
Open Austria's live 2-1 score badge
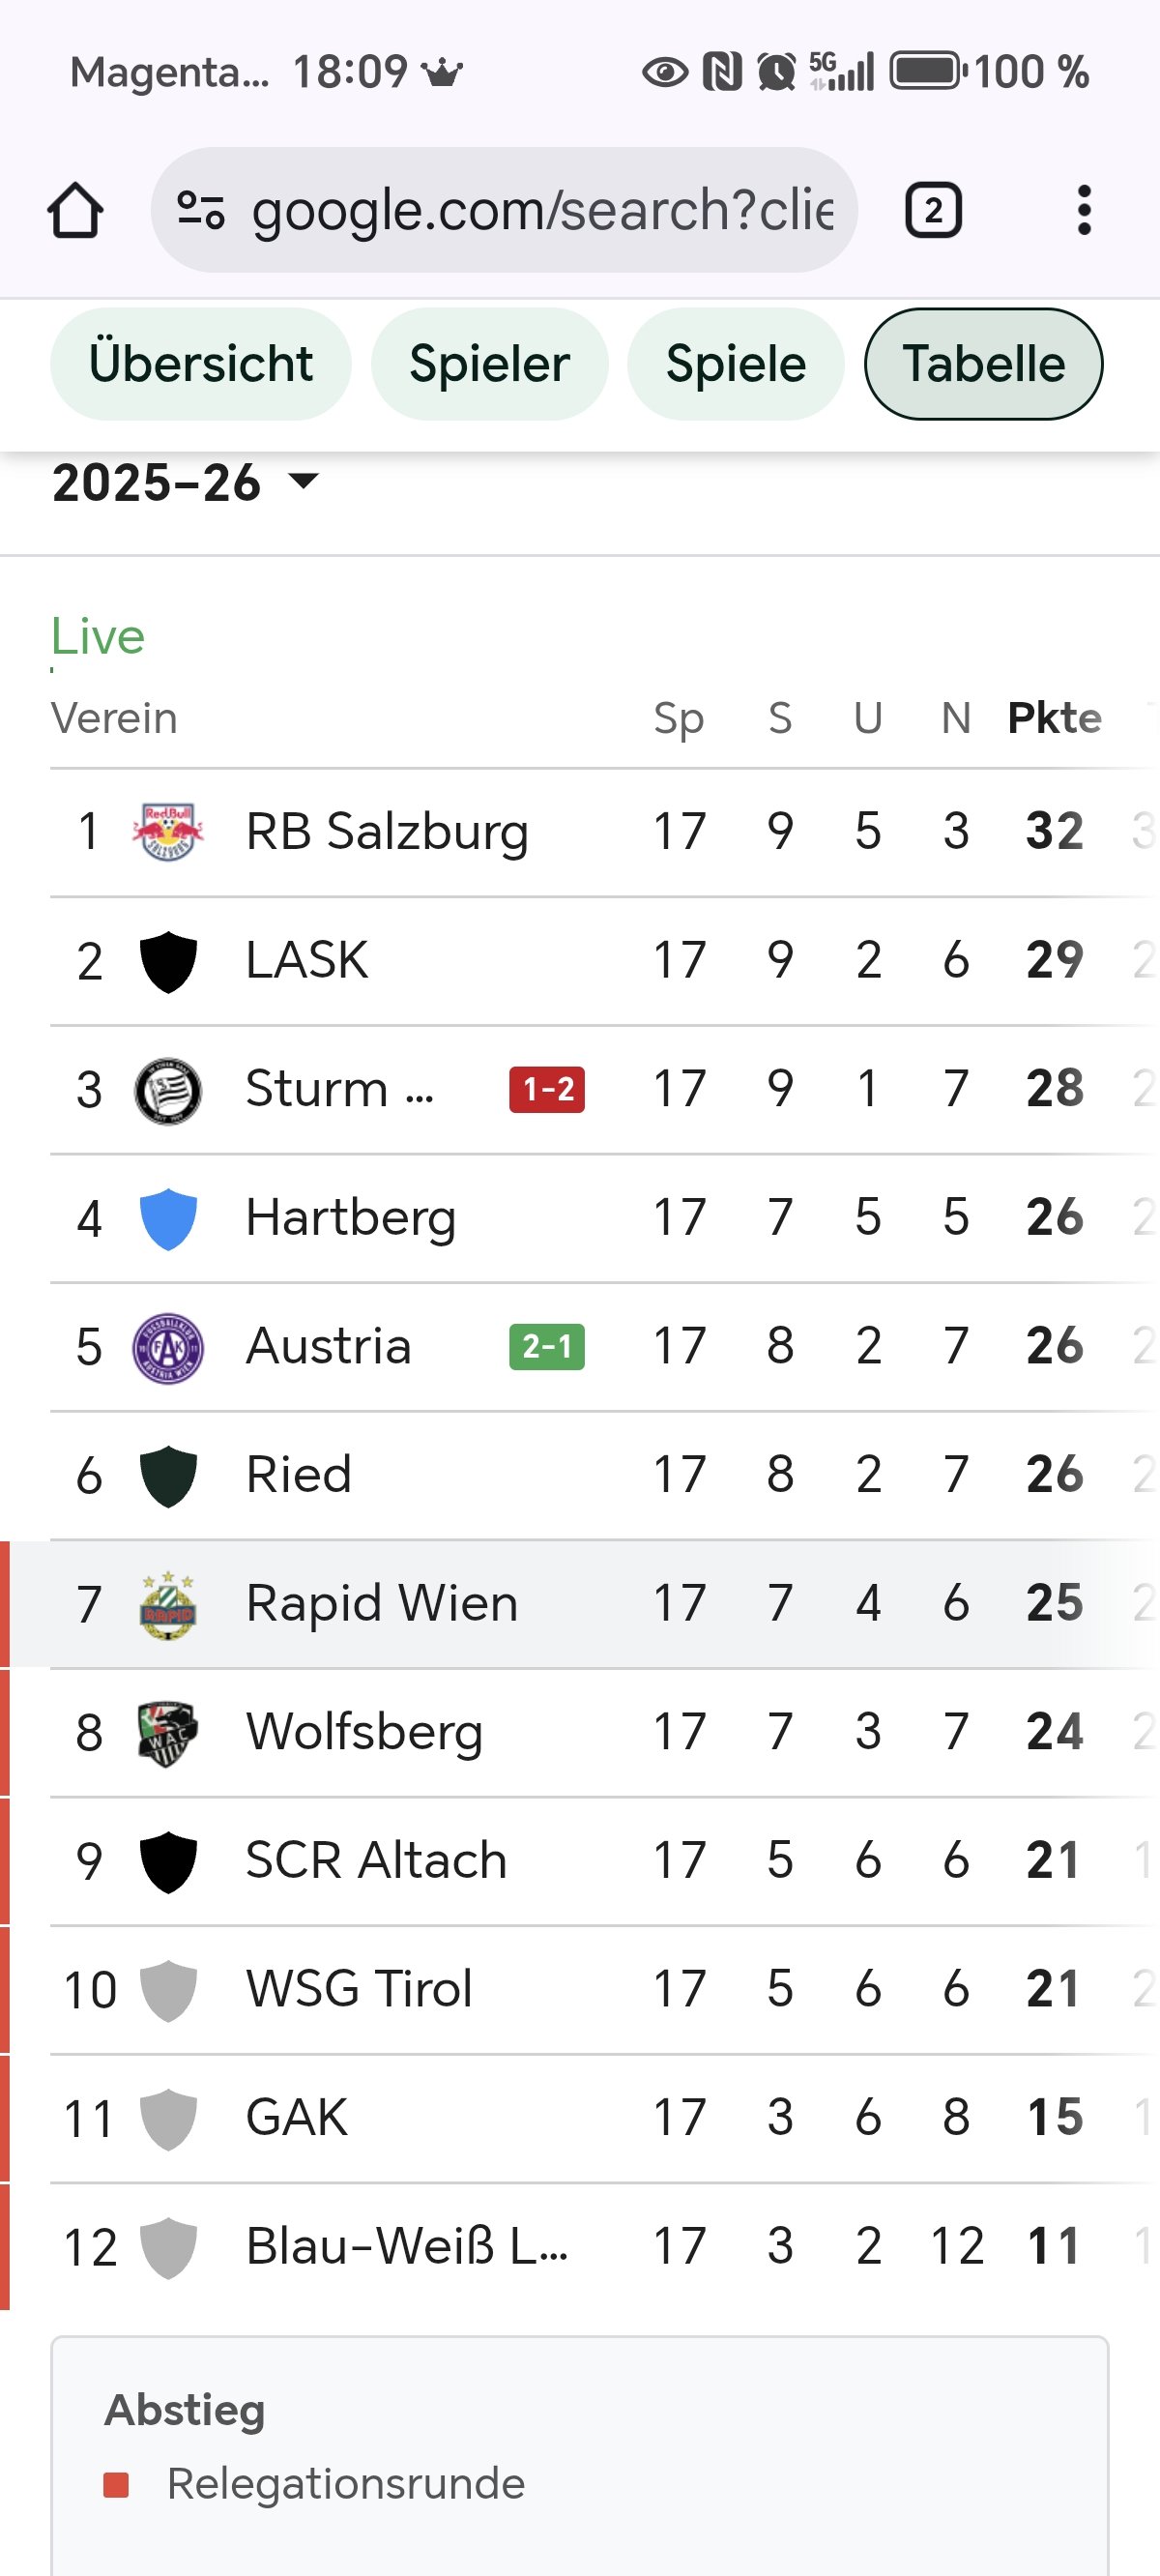coord(547,1348)
